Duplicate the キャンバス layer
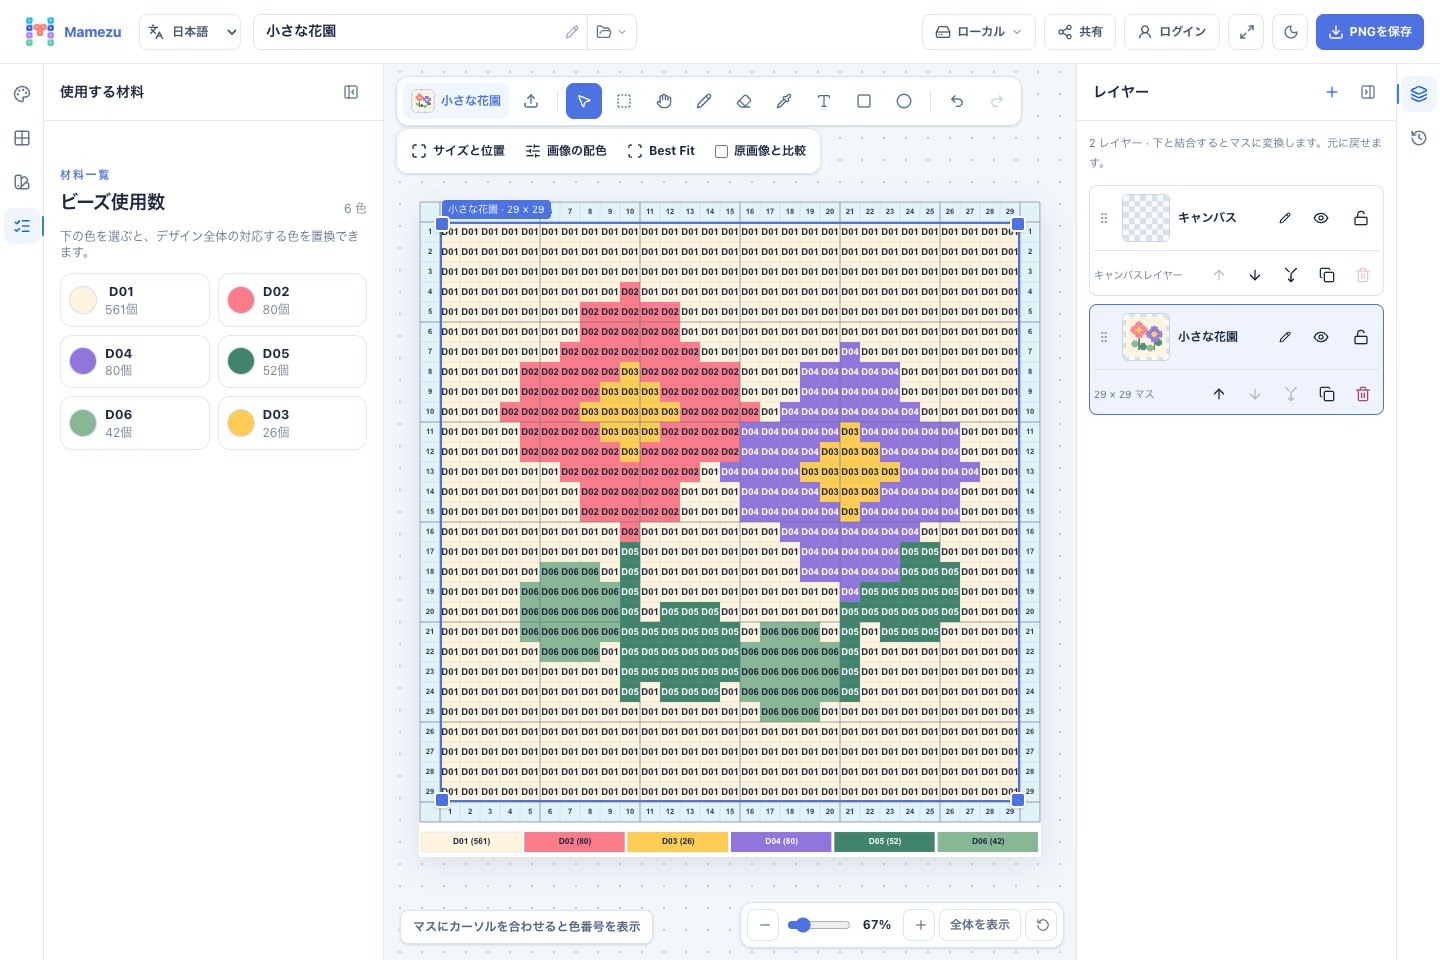 [x=1327, y=275]
